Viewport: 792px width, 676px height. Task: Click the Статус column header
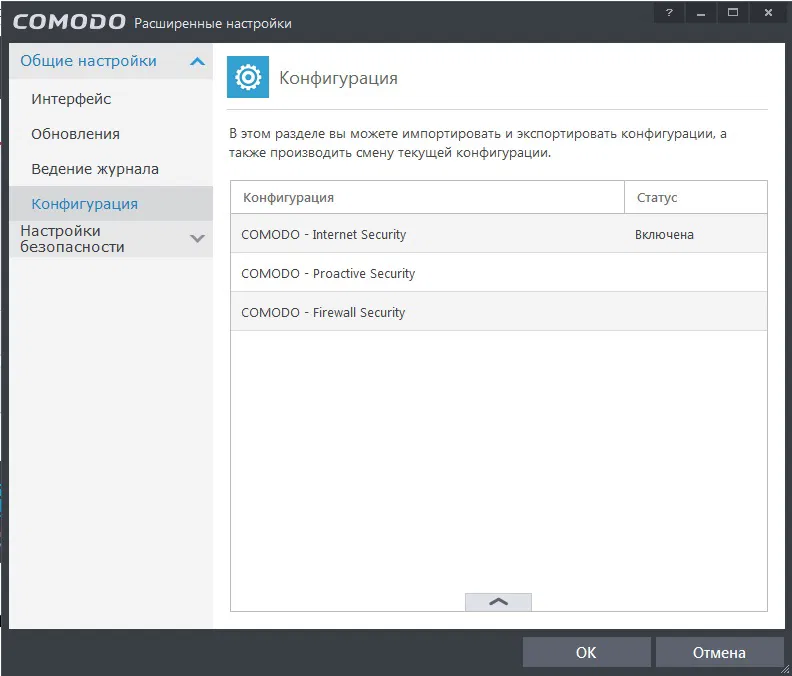[x=696, y=197]
